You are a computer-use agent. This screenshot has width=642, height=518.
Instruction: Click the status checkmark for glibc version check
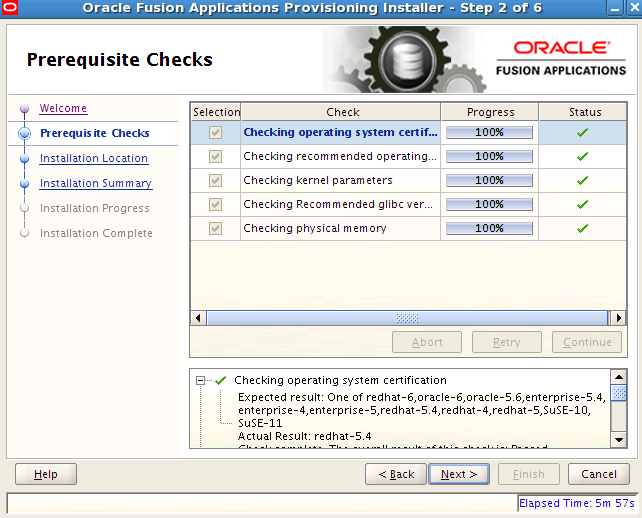pos(583,204)
